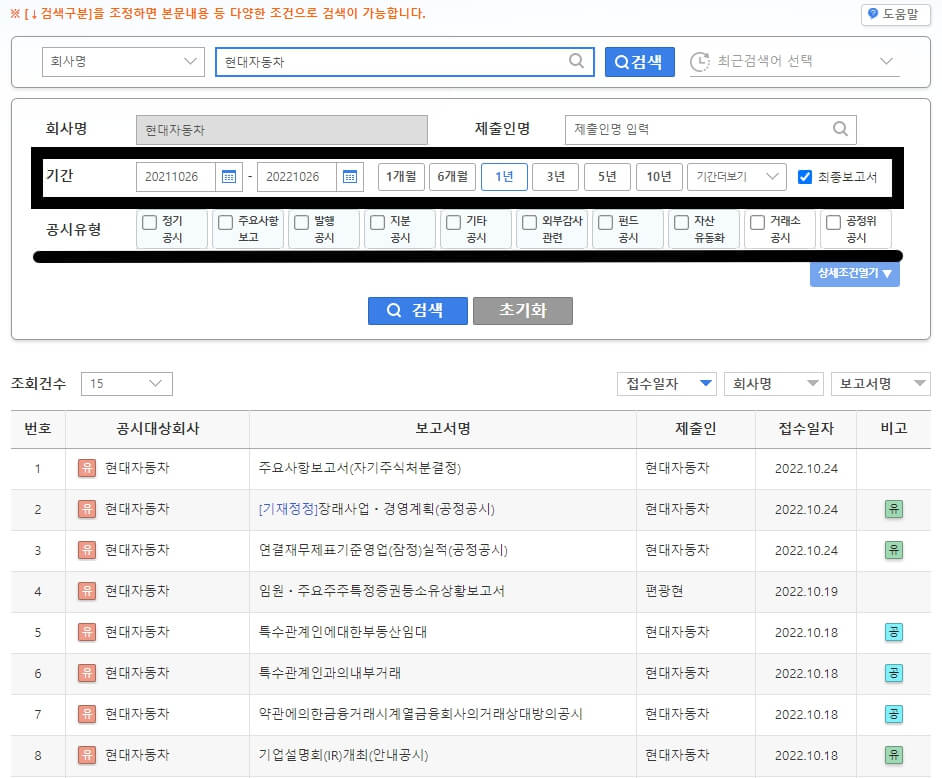Image resolution: width=942 pixels, height=778 pixels.
Task: Click the 유 market icon in row 1
Action: tap(87, 468)
